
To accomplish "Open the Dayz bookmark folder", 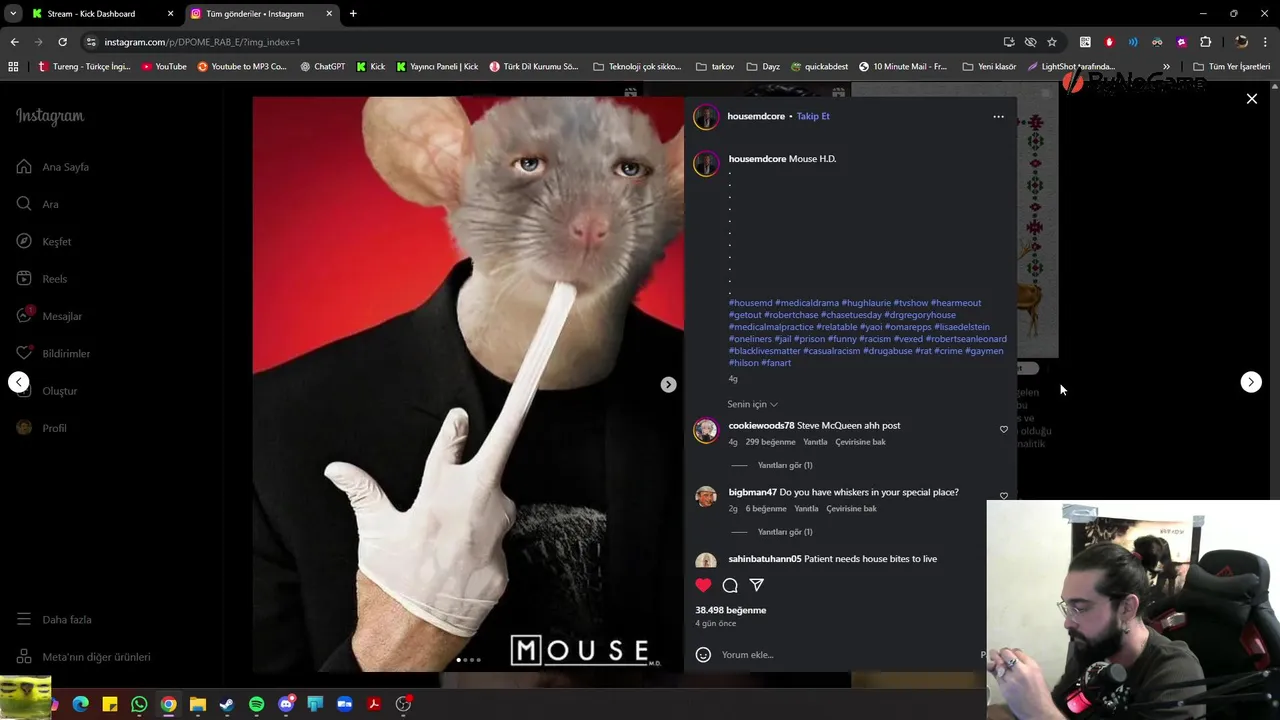I will pyautogui.click(x=763, y=67).
